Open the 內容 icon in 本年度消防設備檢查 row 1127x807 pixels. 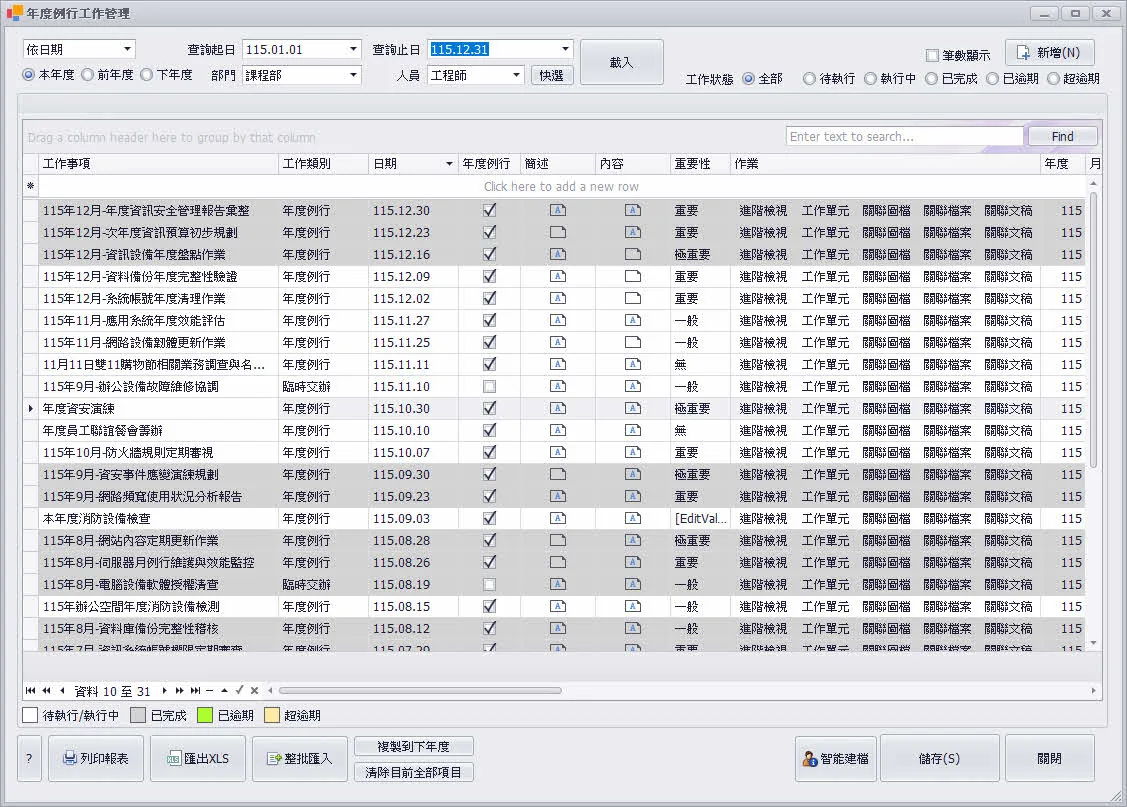tap(632, 518)
